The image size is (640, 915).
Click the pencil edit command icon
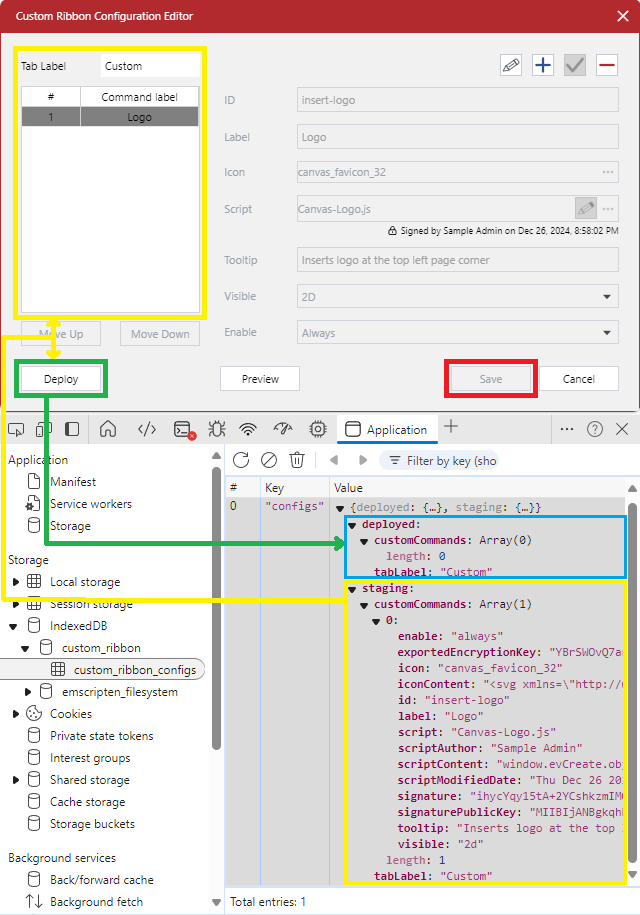click(x=511, y=65)
